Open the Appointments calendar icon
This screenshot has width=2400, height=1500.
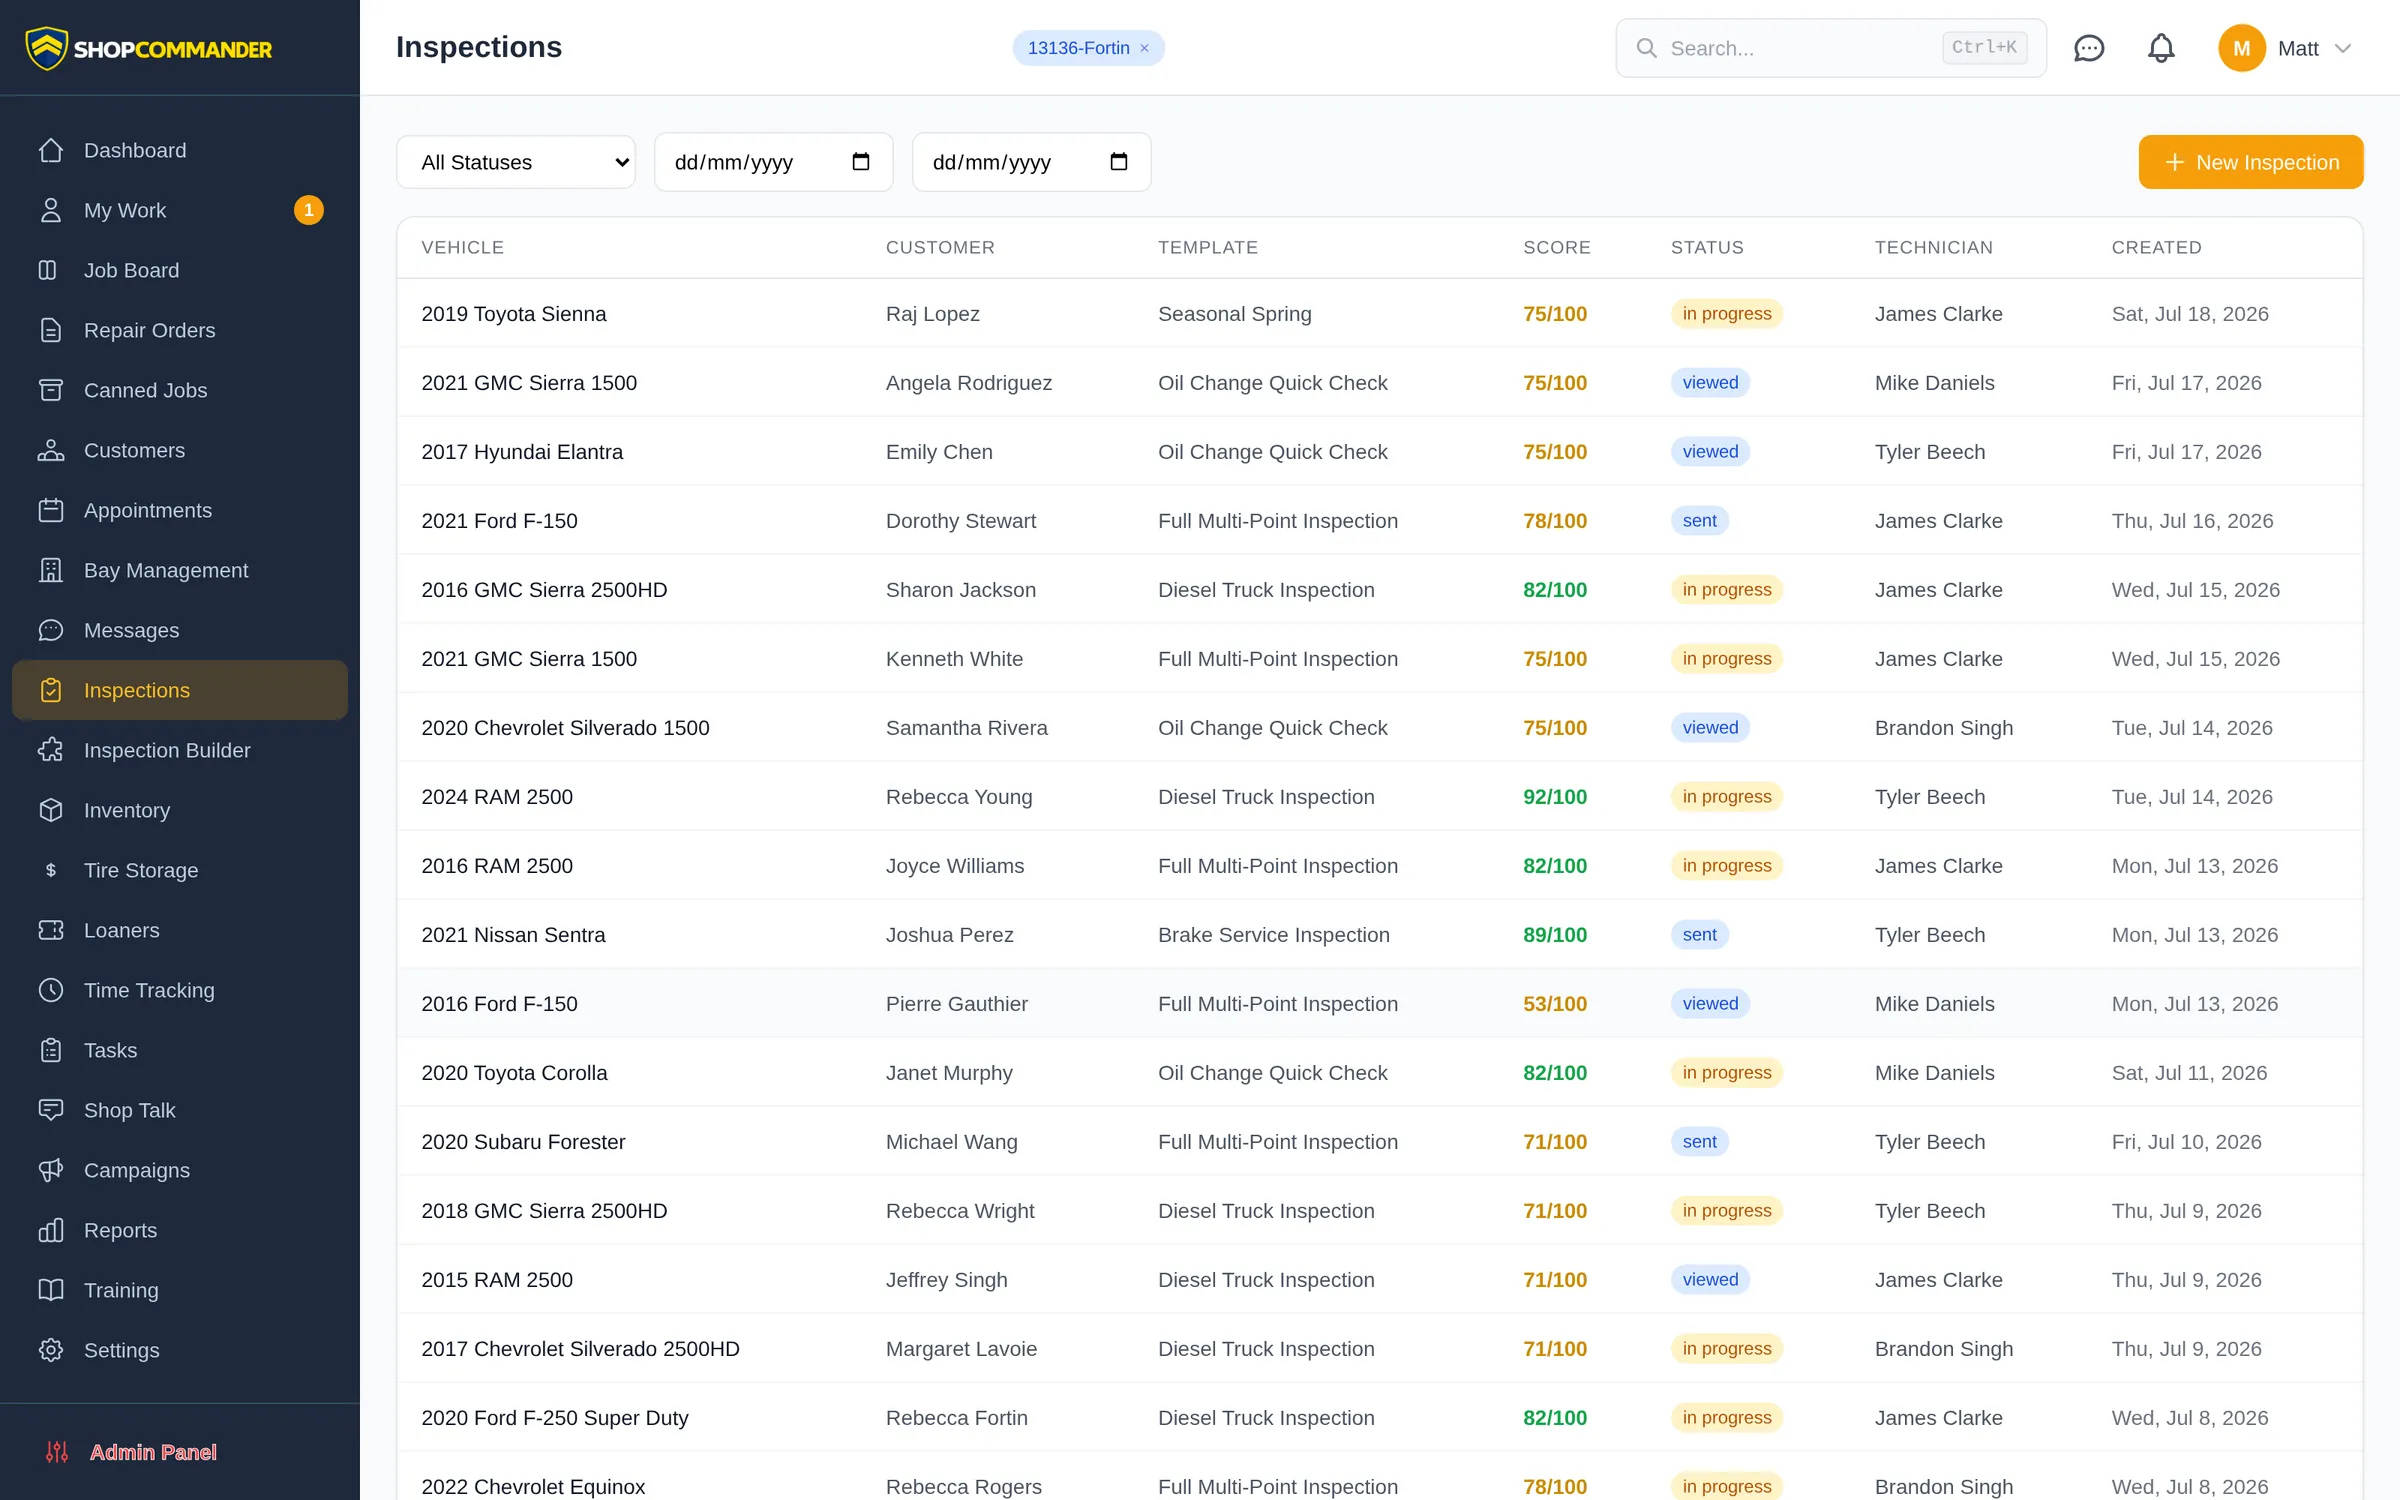click(x=51, y=510)
